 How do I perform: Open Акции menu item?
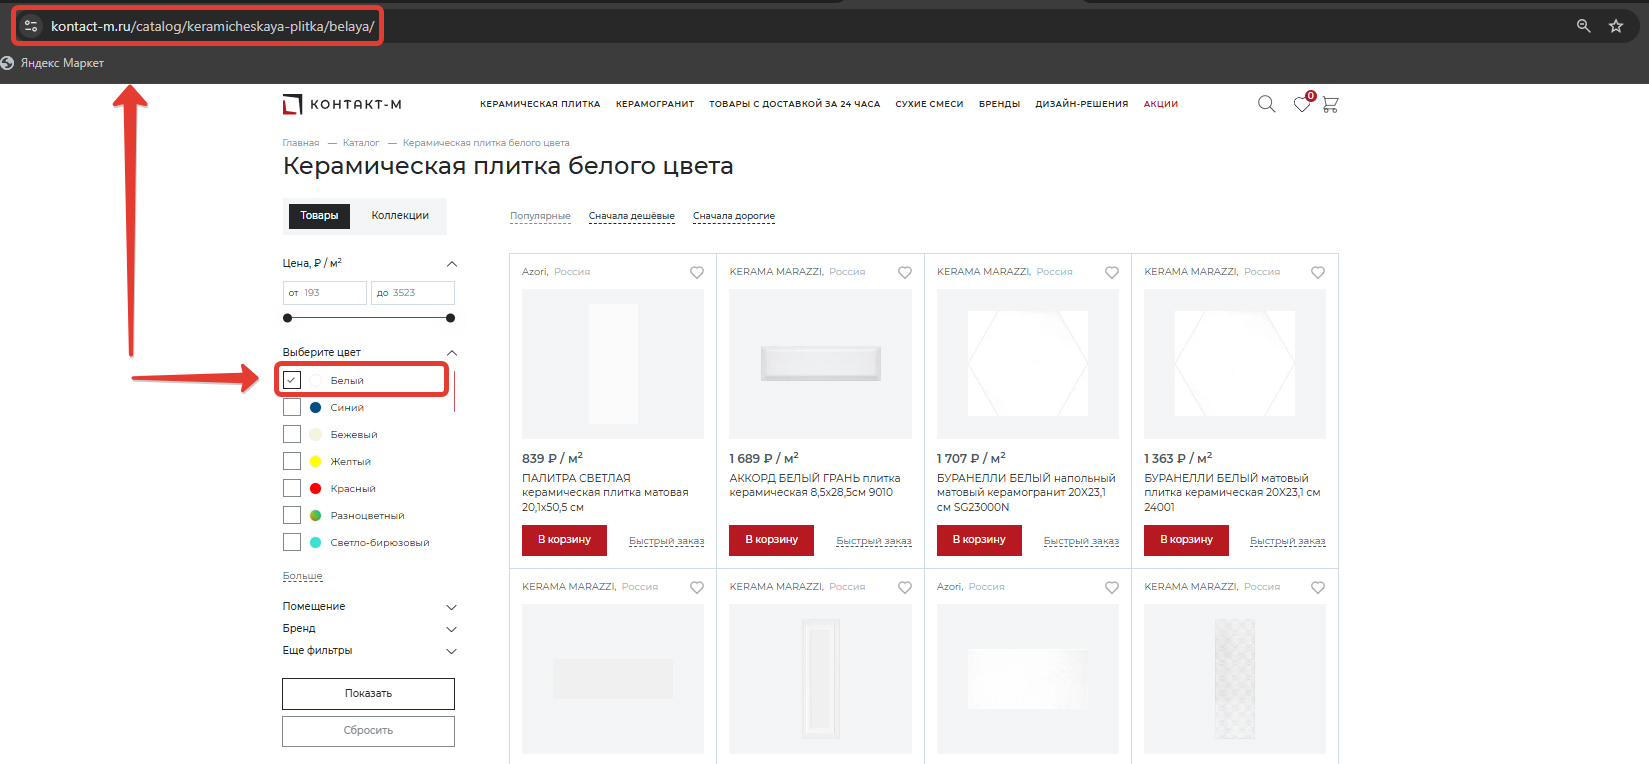tap(1161, 104)
